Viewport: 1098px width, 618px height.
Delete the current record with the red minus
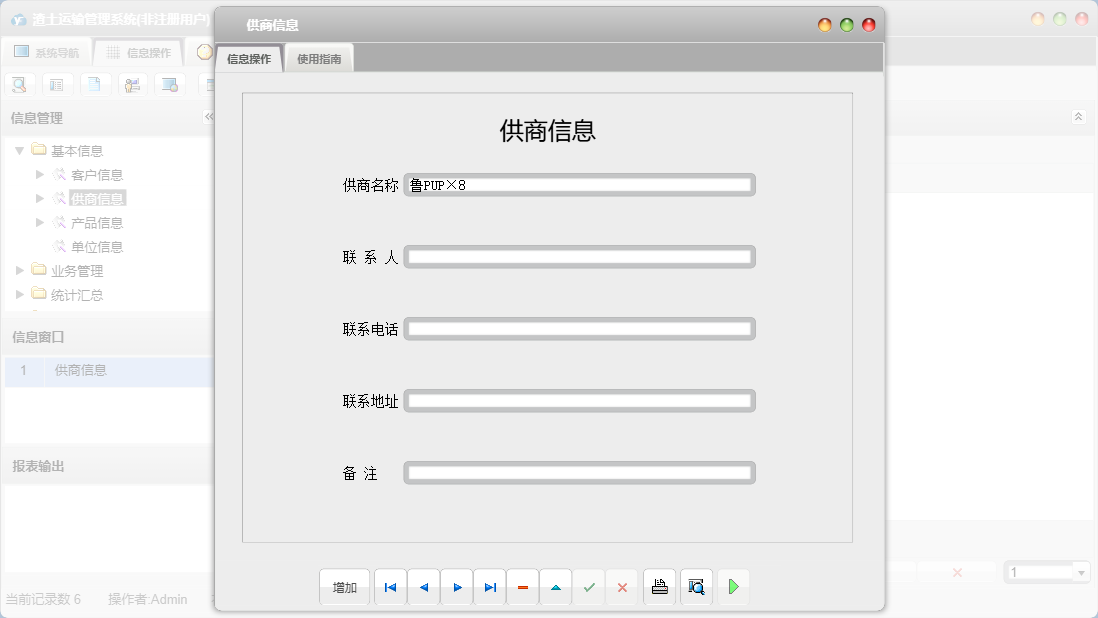(523, 587)
